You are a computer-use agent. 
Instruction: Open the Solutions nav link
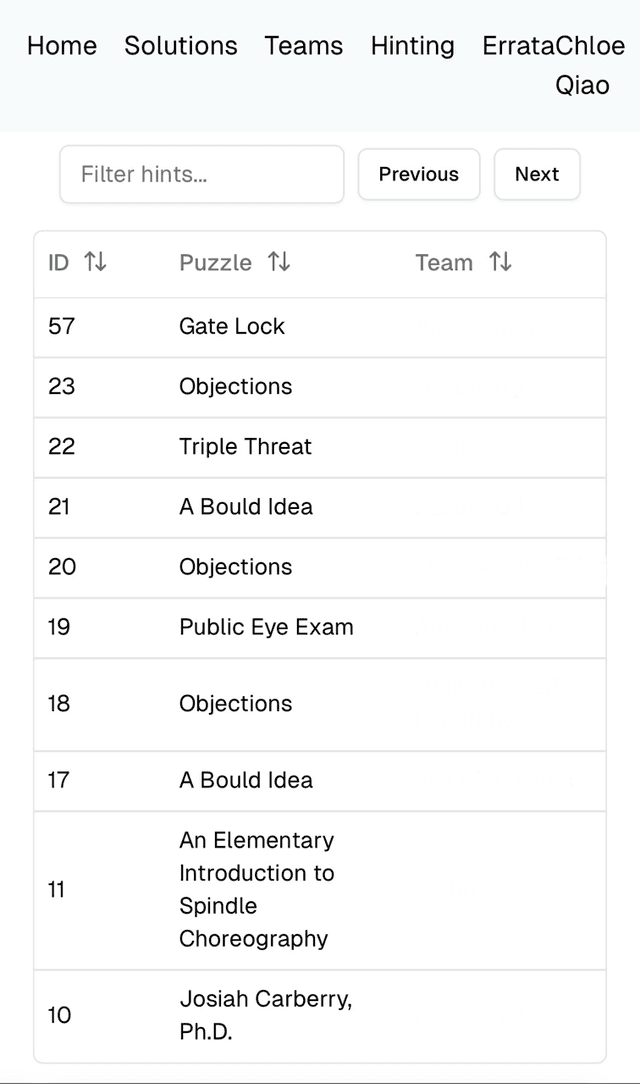(x=181, y=46)
